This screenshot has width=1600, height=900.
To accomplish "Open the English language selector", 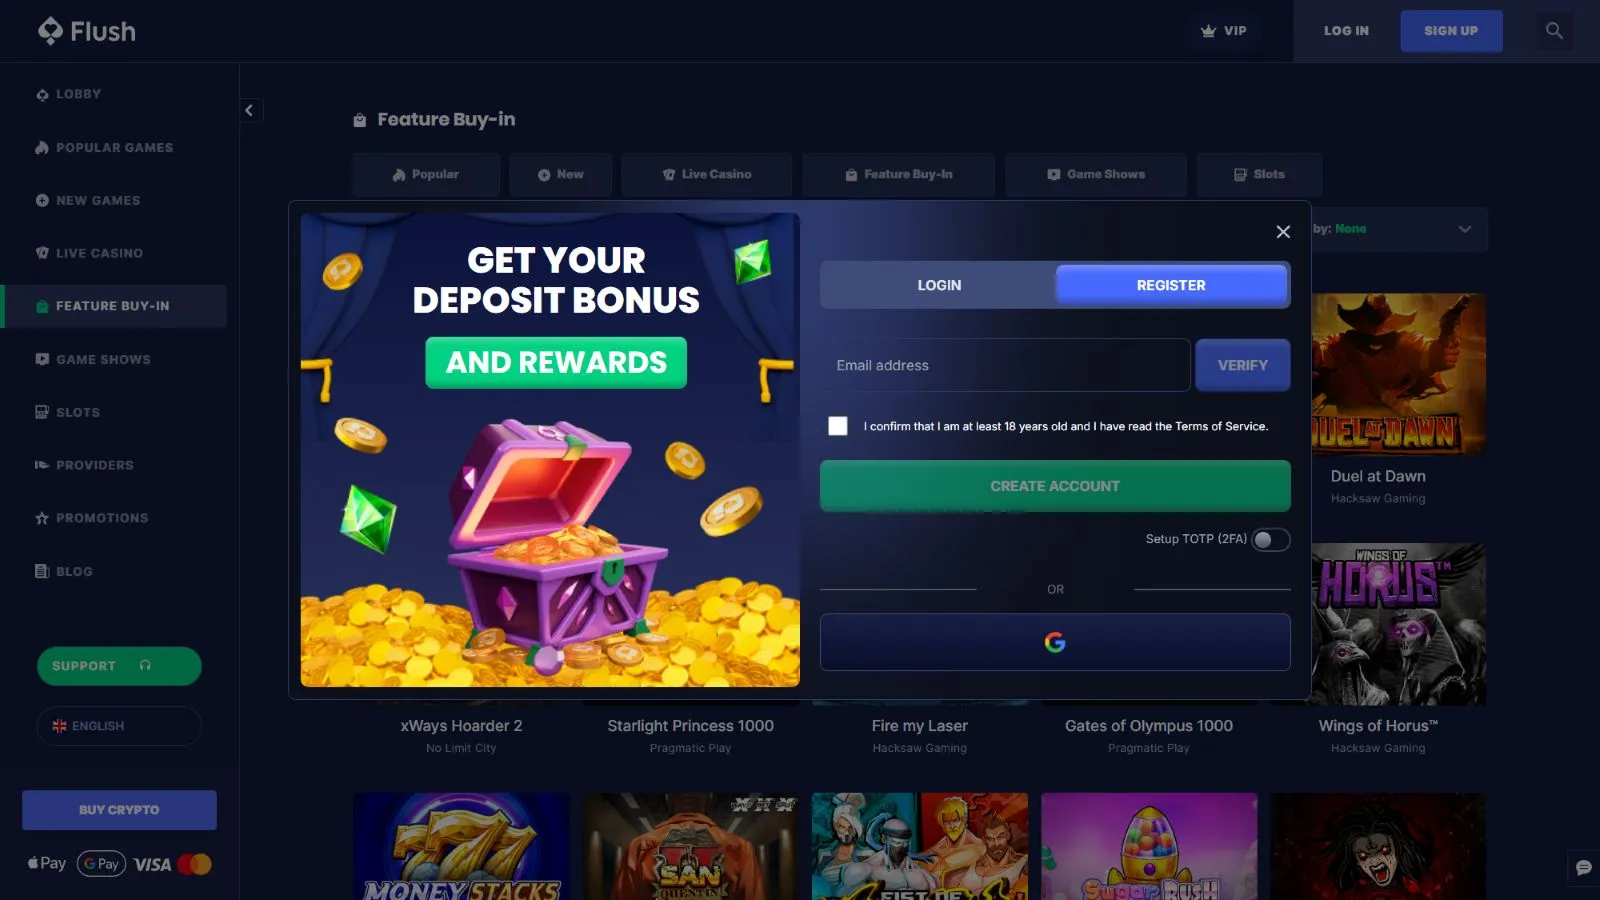I will [119, 726].
